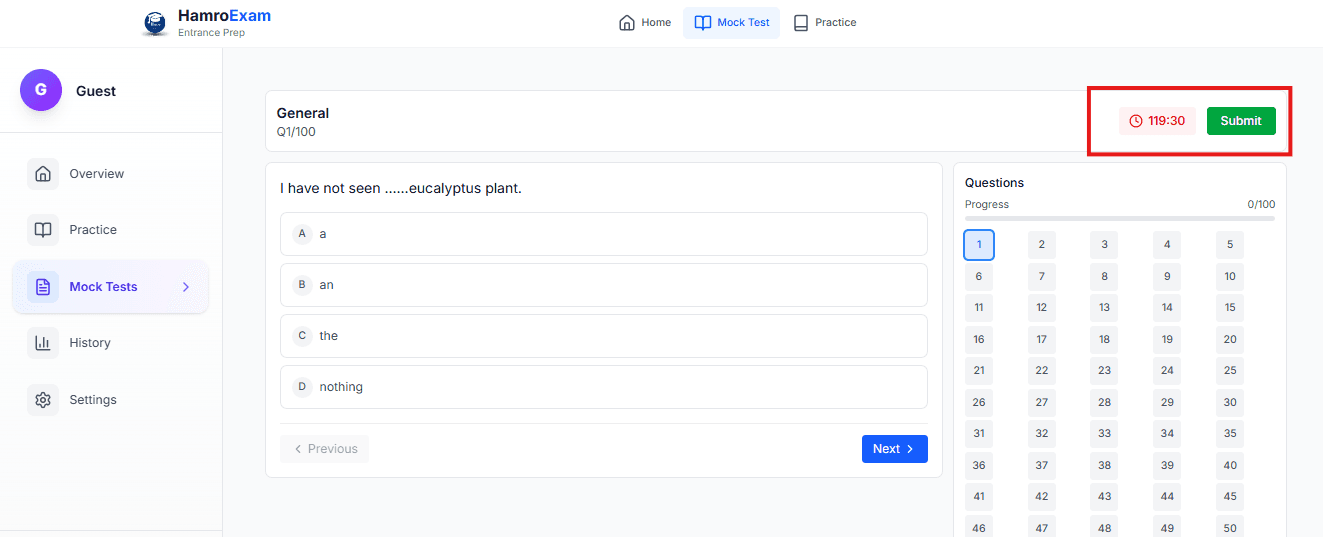Screen dimensions: 1323x537
Task: Open Settings in the sidebar
Action: pos(110,400)
